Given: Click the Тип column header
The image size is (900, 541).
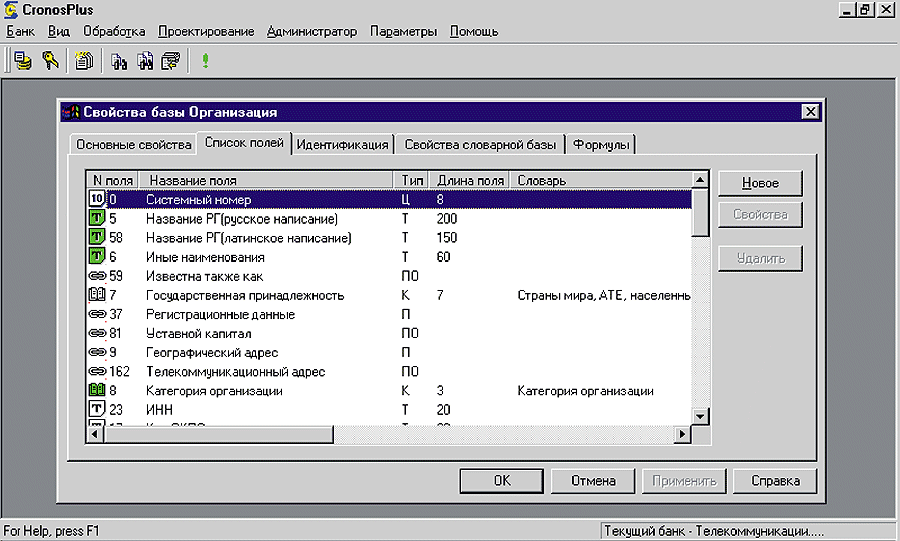Looking at the screenshot, I should pos(412,180).
